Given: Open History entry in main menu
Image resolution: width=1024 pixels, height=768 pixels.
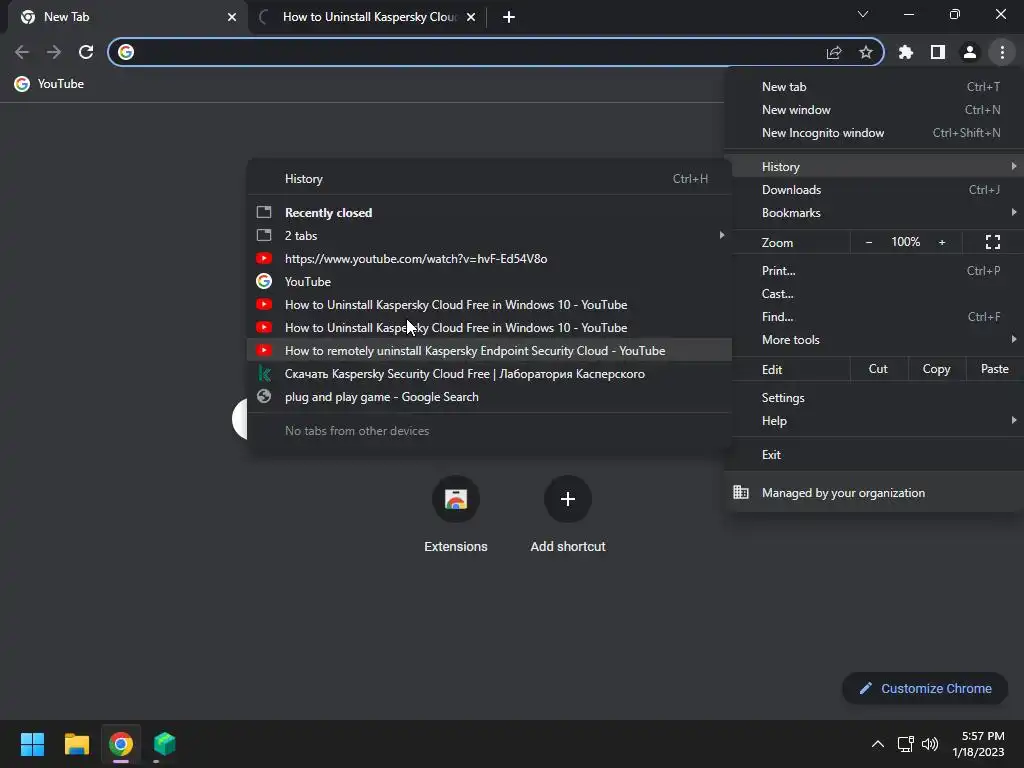Looking at the screenshot, I should 874,167.
